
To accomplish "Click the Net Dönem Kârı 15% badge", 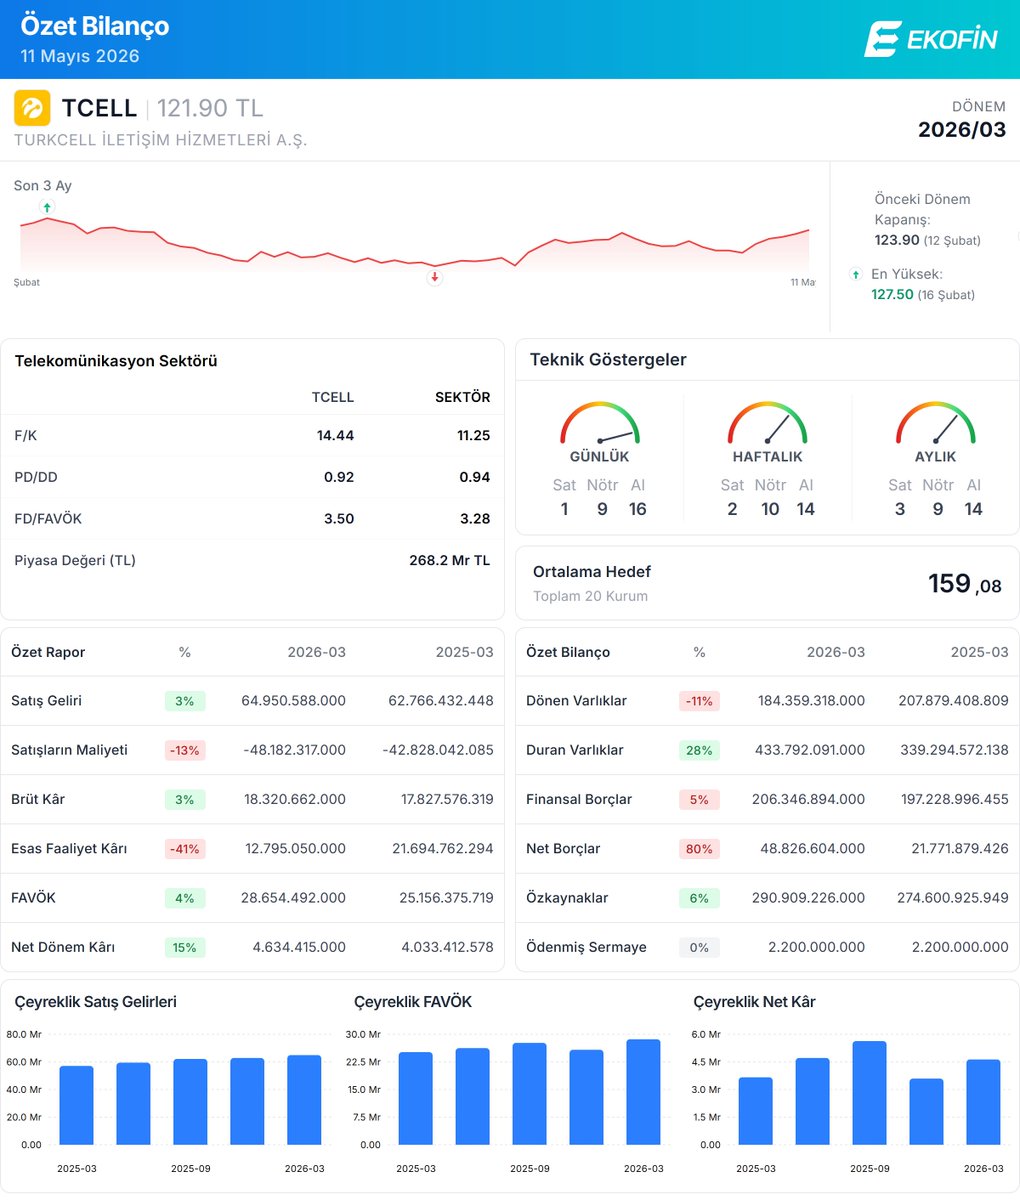I will click(x=185, y=947).
